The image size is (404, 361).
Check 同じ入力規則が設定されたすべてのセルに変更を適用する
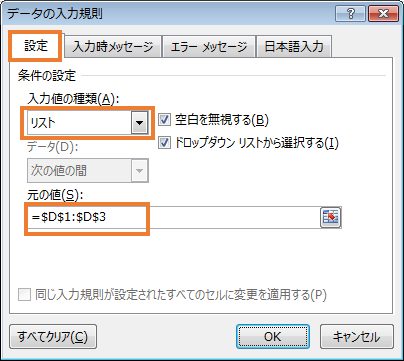point(24,295)
